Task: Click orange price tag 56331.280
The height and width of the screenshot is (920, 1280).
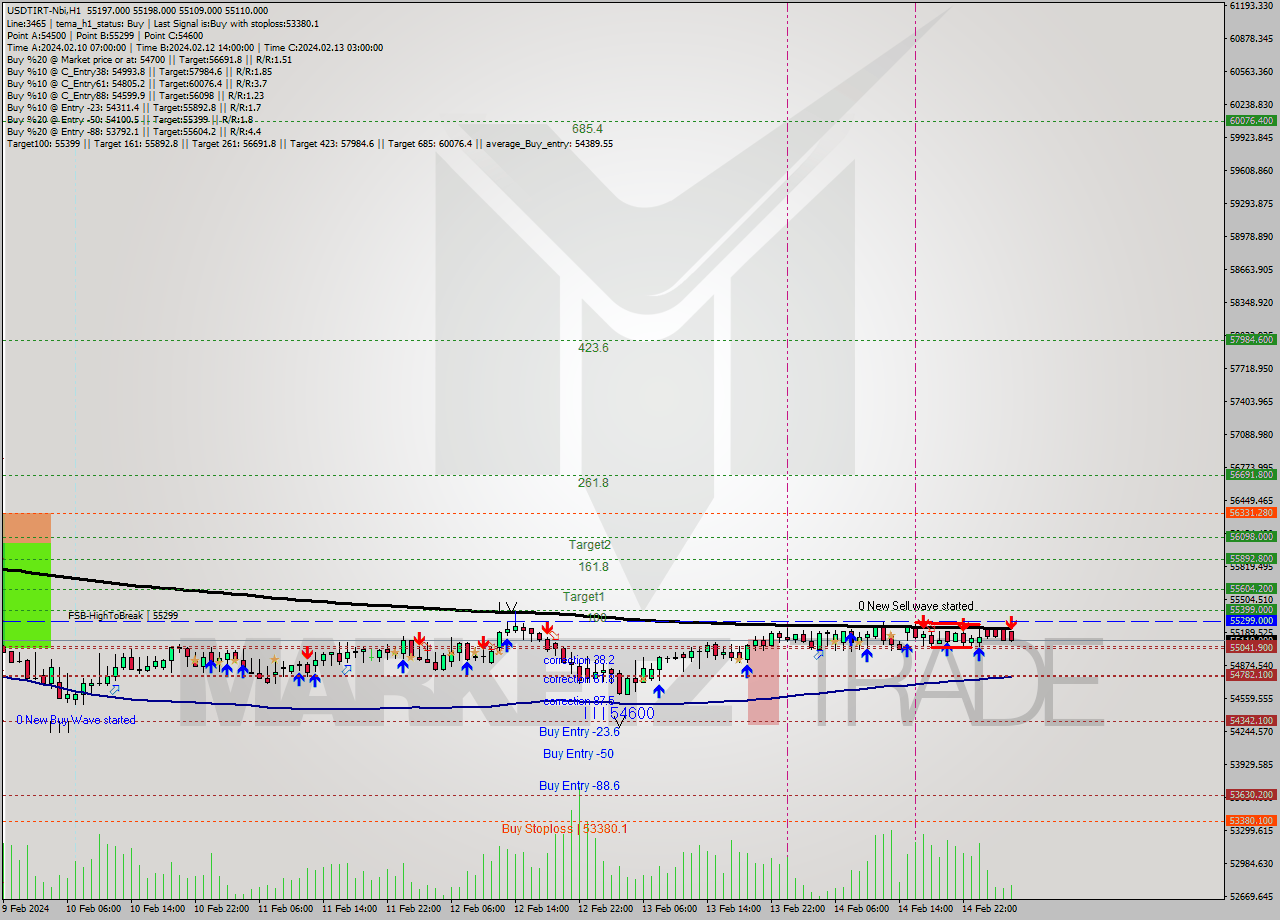Action: (1250, 513)
